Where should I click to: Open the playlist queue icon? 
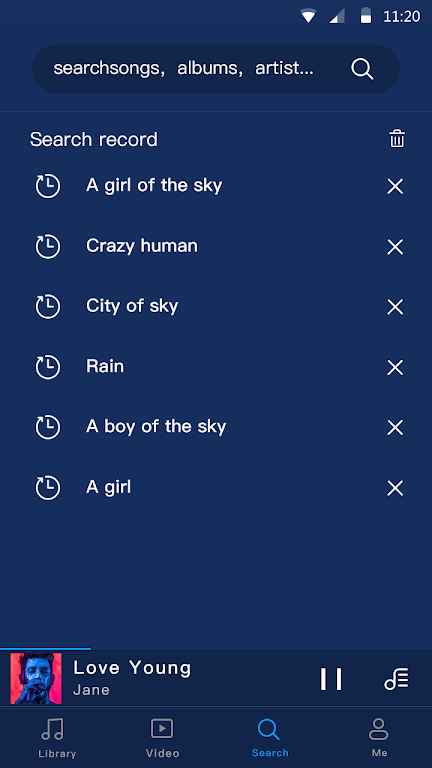(396, 679)
